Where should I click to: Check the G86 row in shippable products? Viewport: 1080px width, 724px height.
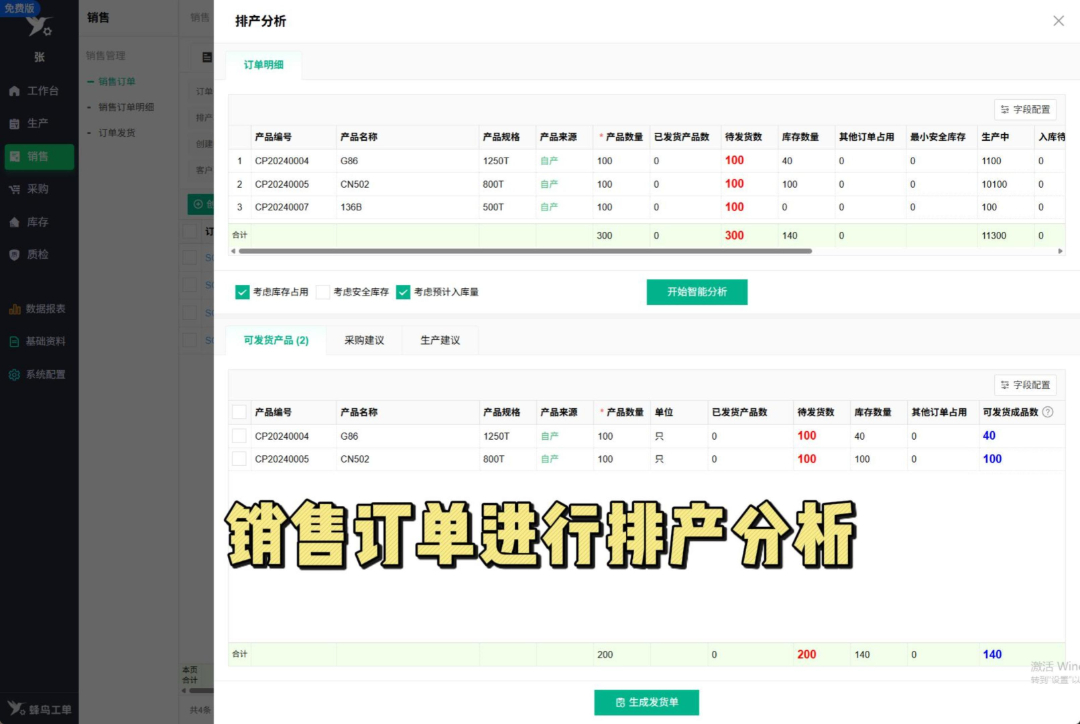coord(239,436)
